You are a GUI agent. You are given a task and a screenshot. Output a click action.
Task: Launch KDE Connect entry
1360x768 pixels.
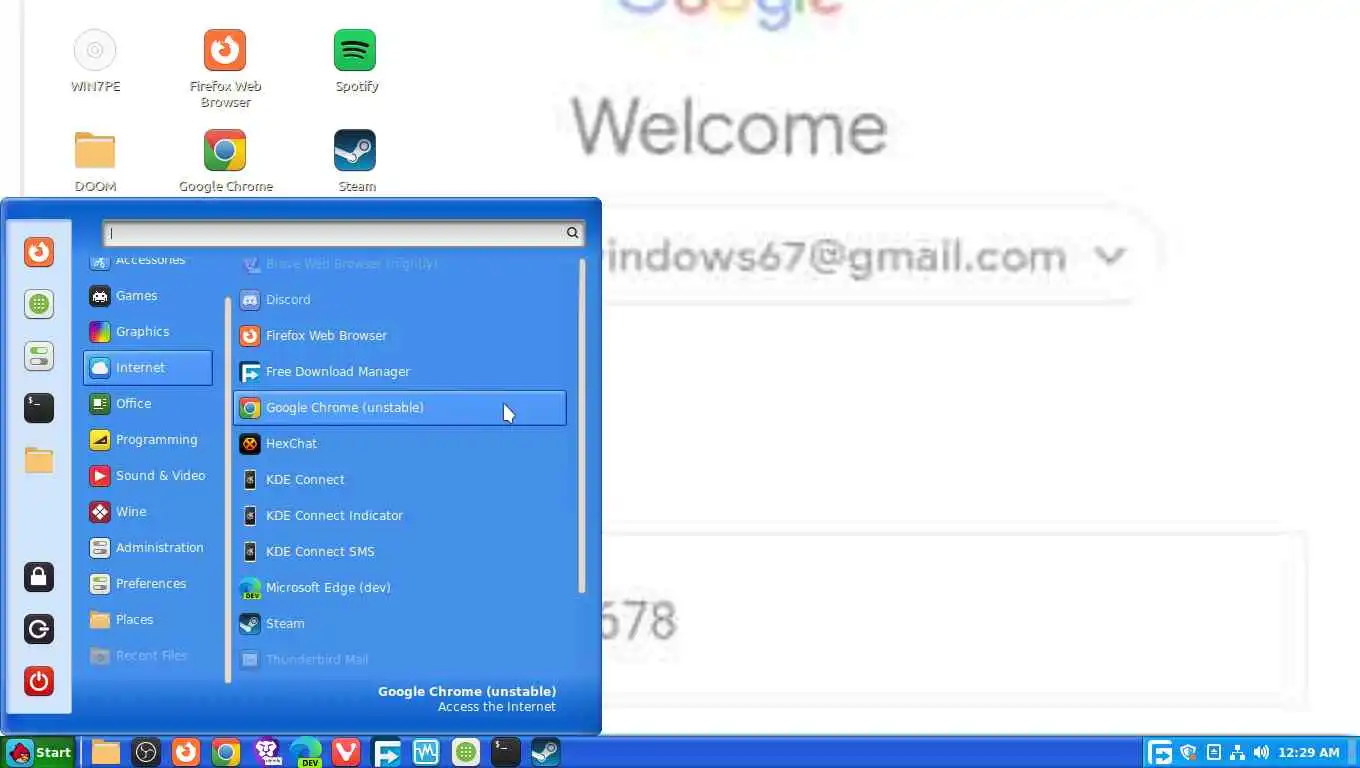(x=400, y=480)
